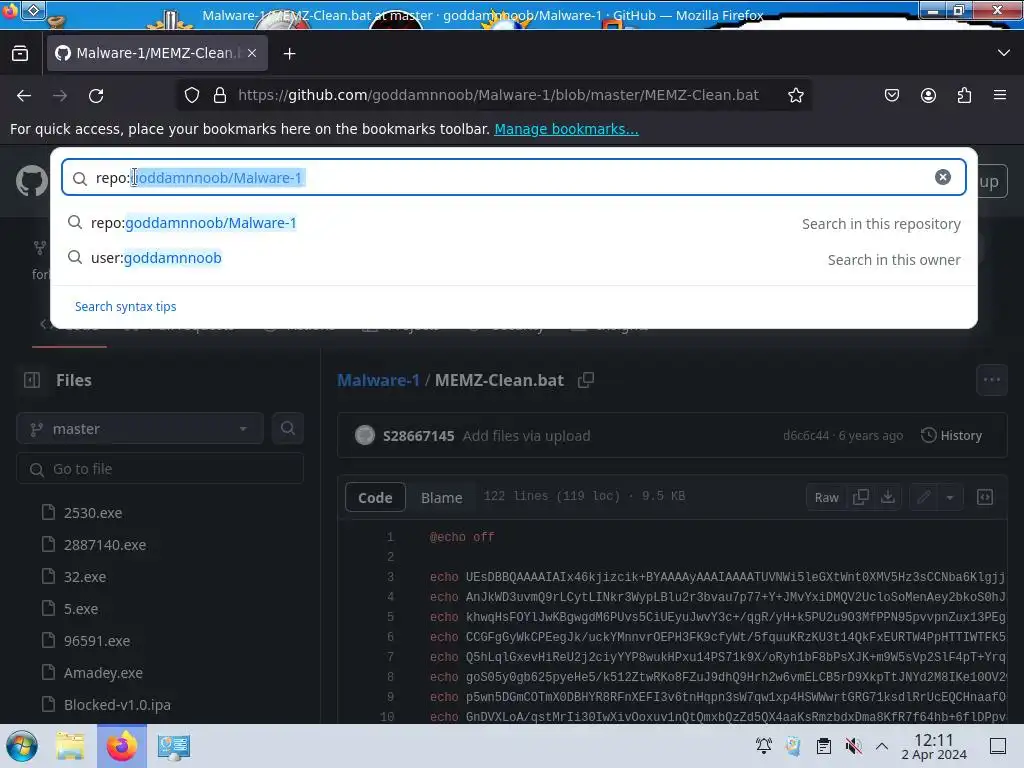Click the Firefox View icon

(x=20, y=54)
